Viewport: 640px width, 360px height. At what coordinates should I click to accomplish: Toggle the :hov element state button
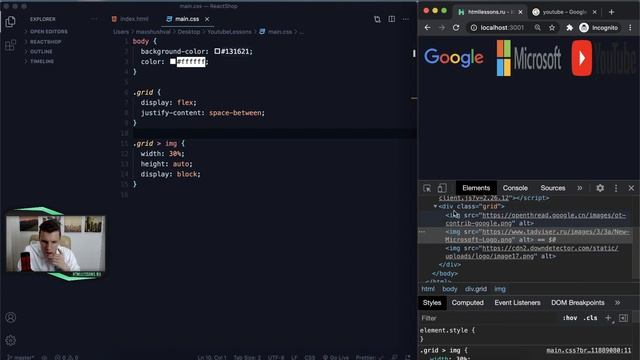coord(570,318)
